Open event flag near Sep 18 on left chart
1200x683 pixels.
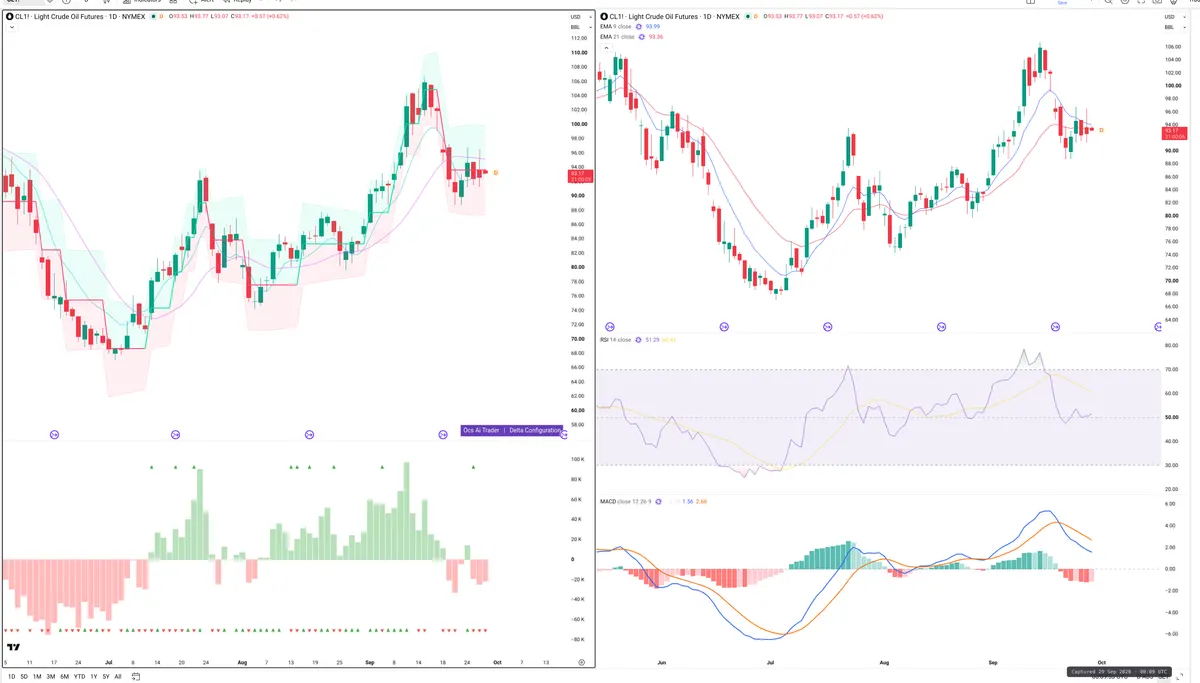coord(443,434)
